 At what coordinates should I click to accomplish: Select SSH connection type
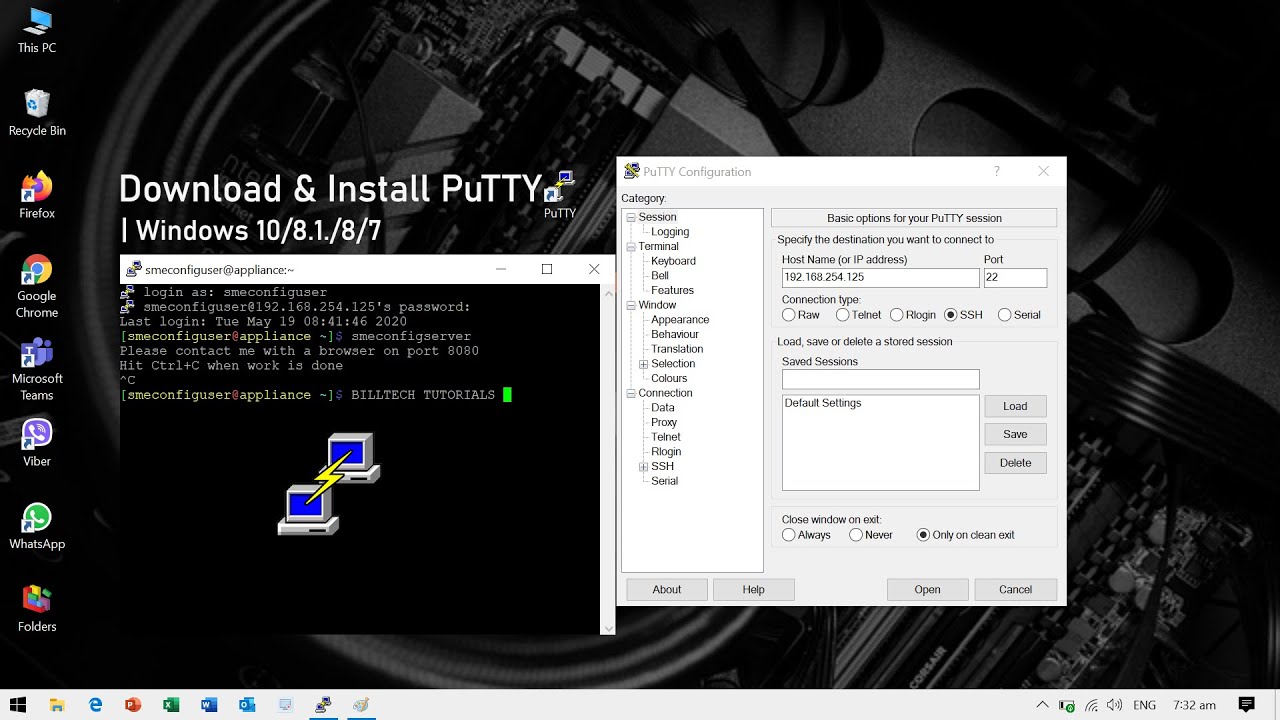(951, 315)
